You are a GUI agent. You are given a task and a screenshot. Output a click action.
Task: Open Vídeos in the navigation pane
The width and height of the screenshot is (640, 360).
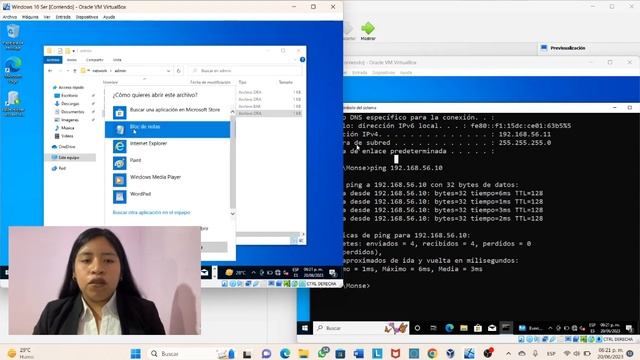tap(67, 136)
